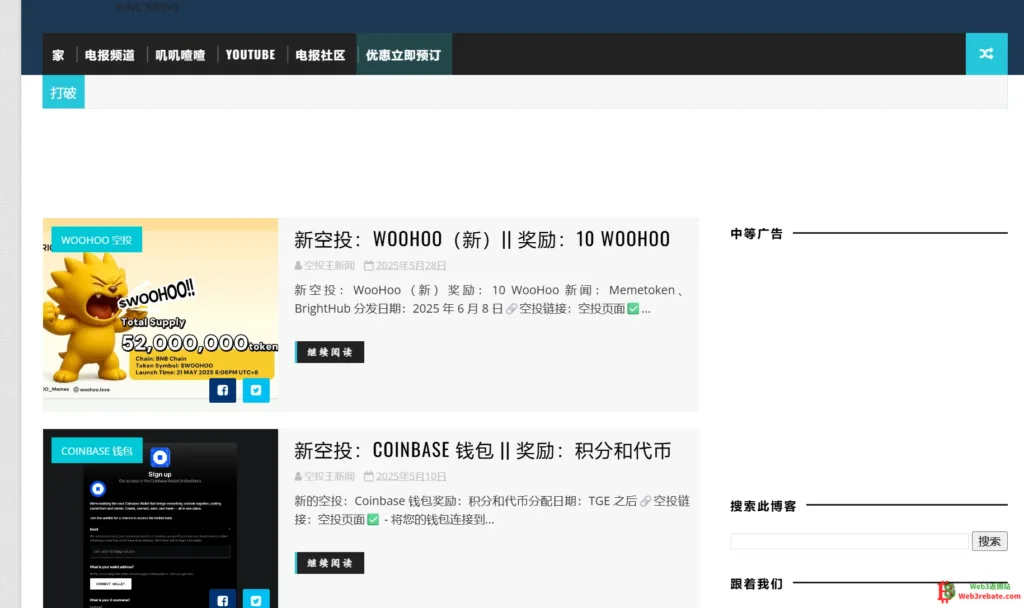Share the WooHoo post on Facebook
Viewport: 1024px width, 608px height.
[222, 390]
